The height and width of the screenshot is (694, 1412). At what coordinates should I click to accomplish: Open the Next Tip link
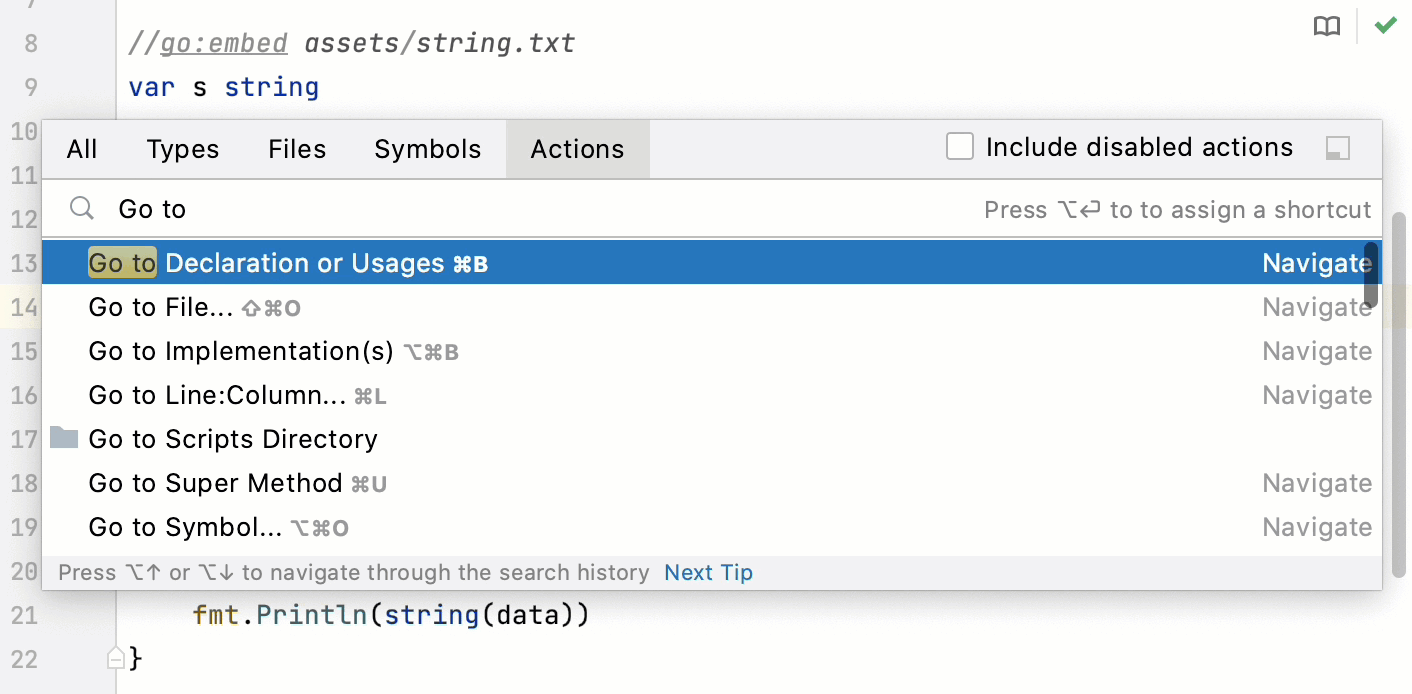pyautogui.click(x=708, y=572)
